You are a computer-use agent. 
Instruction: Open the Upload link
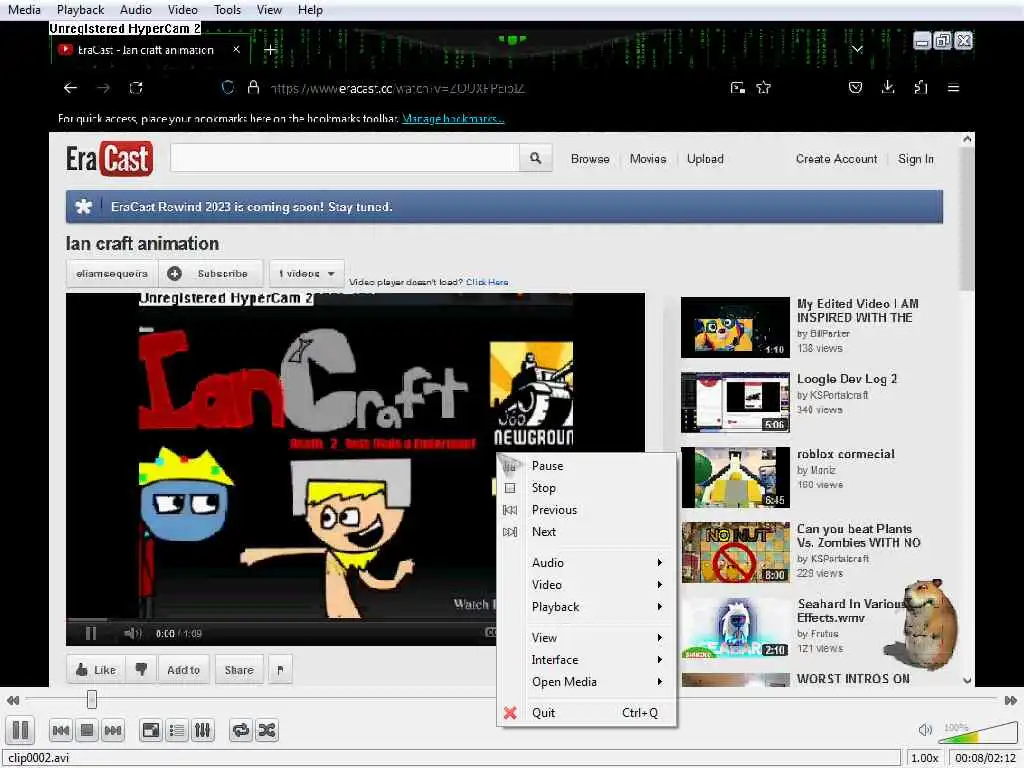[705, 159]
